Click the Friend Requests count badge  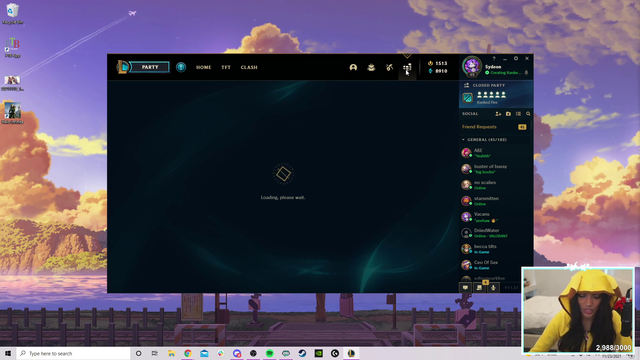pos(522,127)
